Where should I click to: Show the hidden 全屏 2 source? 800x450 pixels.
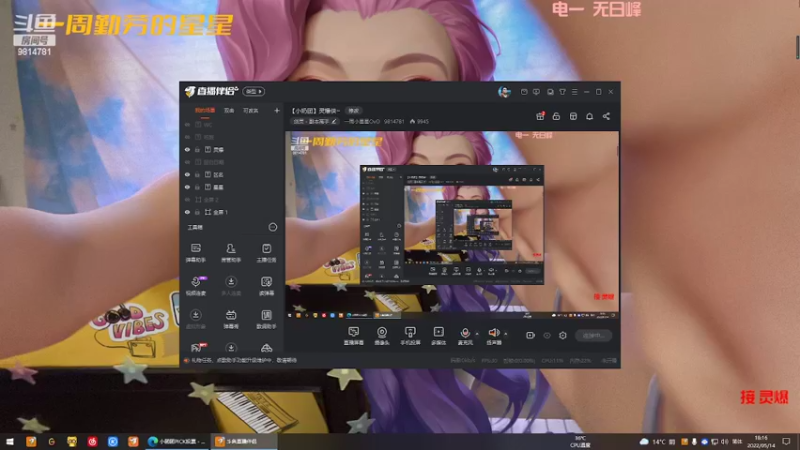point(187,199)
